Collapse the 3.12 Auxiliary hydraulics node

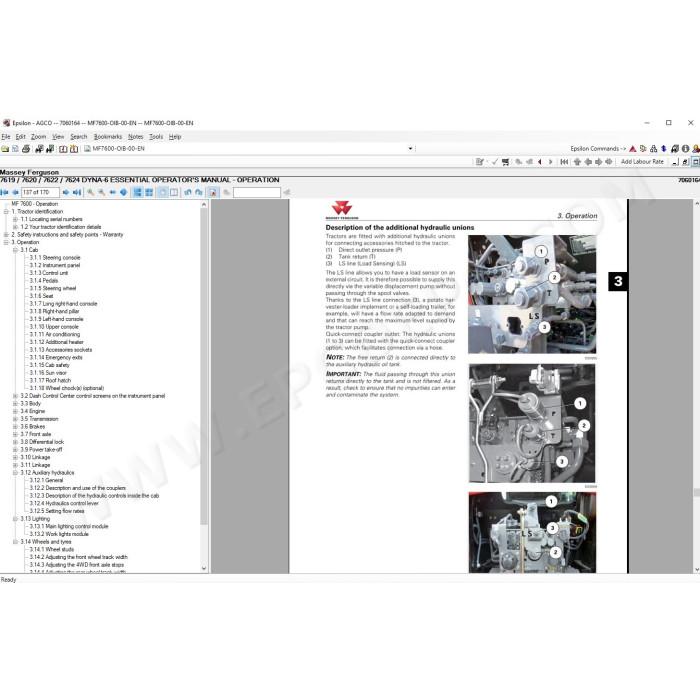[15, 473]
